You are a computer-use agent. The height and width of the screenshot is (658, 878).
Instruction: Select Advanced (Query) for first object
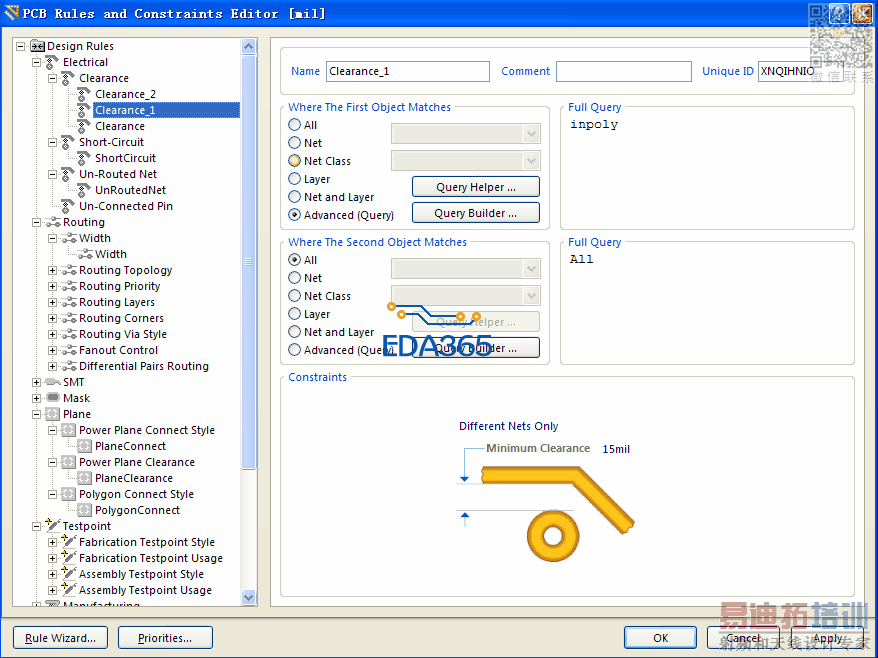click(x=295, y=214)
